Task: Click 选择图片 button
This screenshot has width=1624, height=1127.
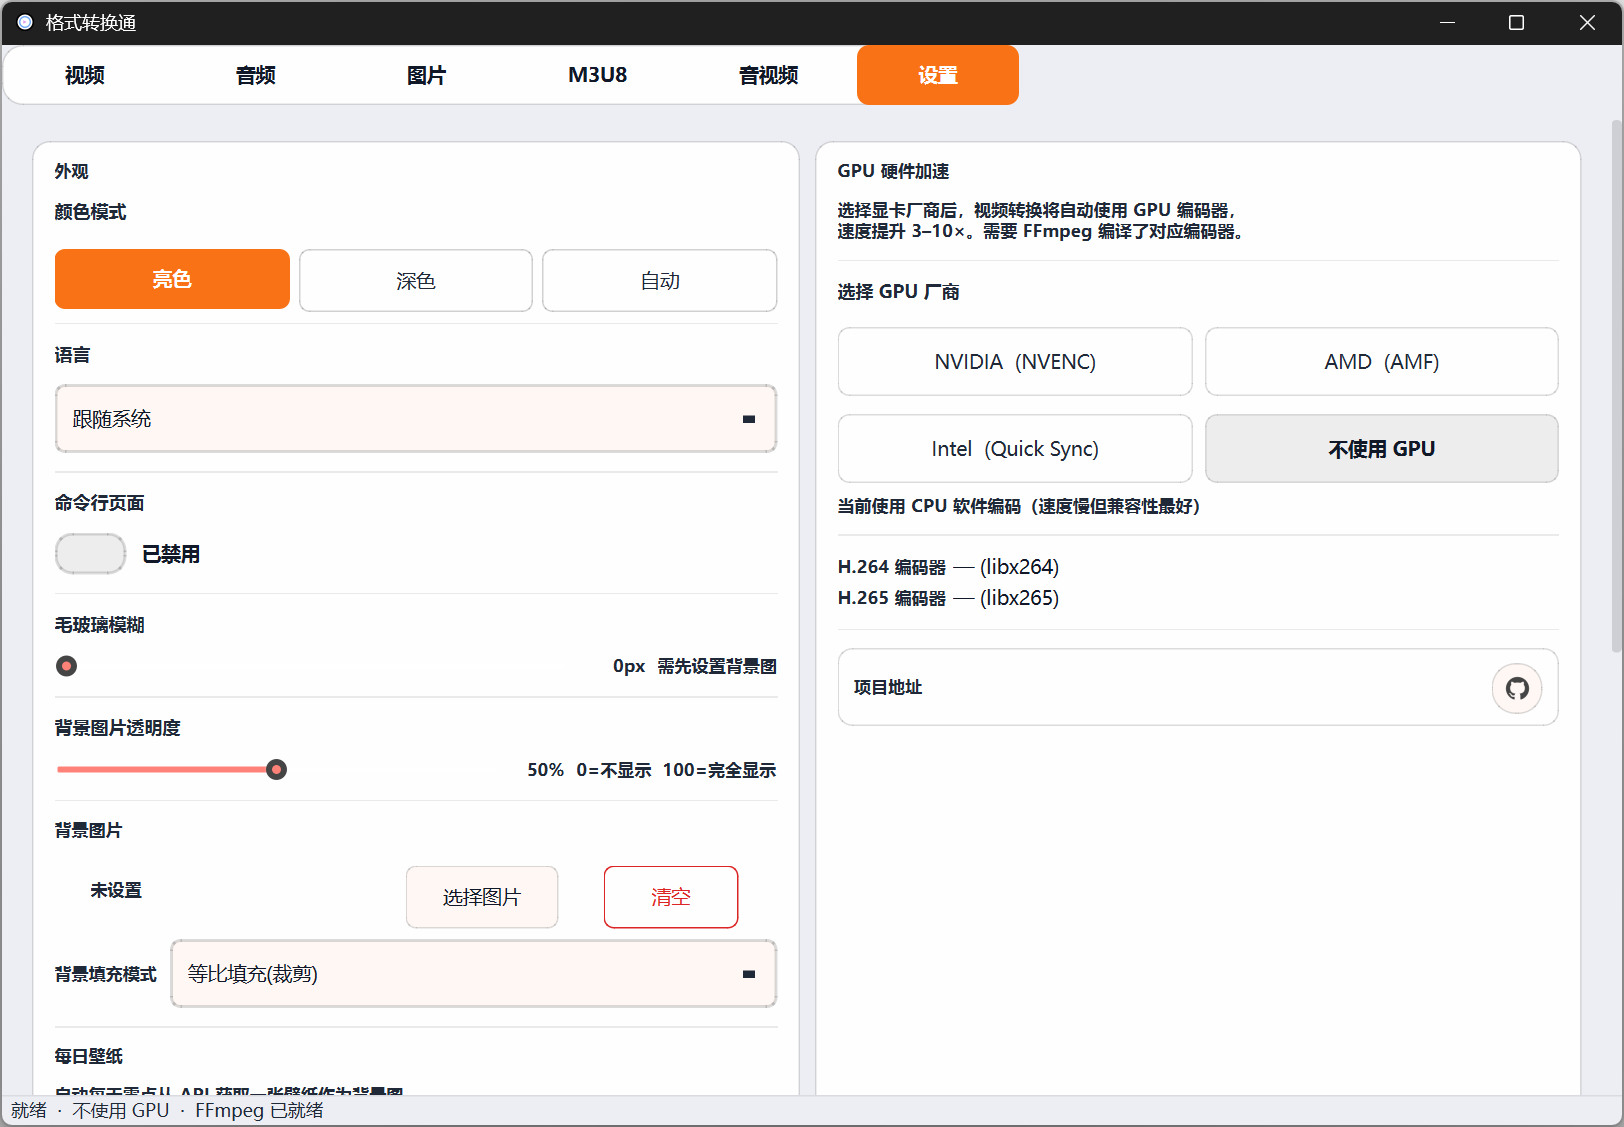Action: click(482, 897)
